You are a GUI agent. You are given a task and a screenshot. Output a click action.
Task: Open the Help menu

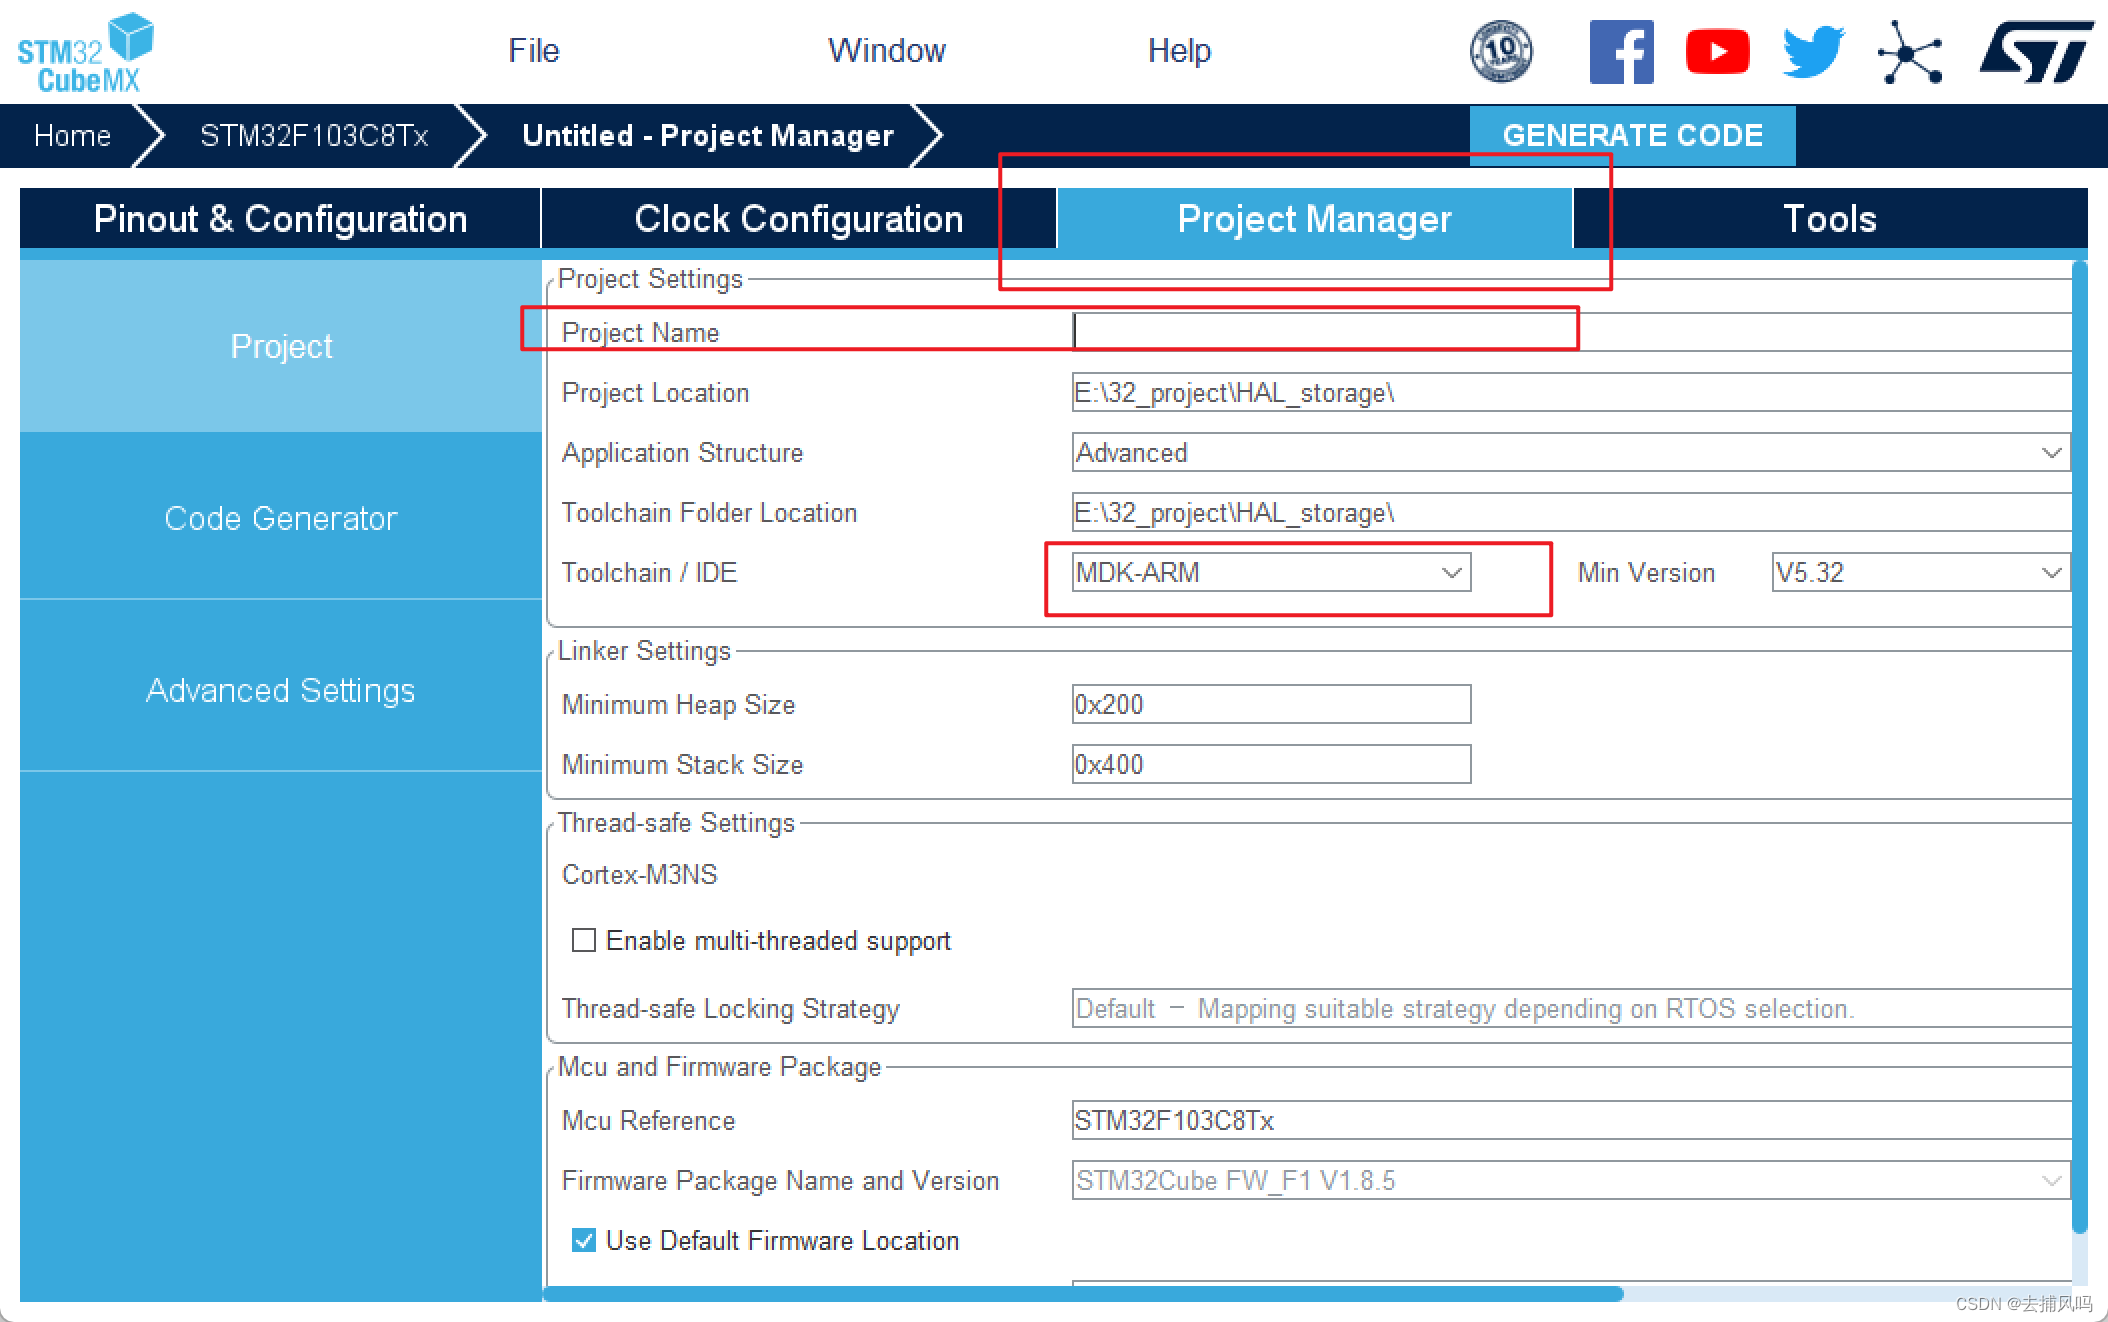coord(1179,51)
